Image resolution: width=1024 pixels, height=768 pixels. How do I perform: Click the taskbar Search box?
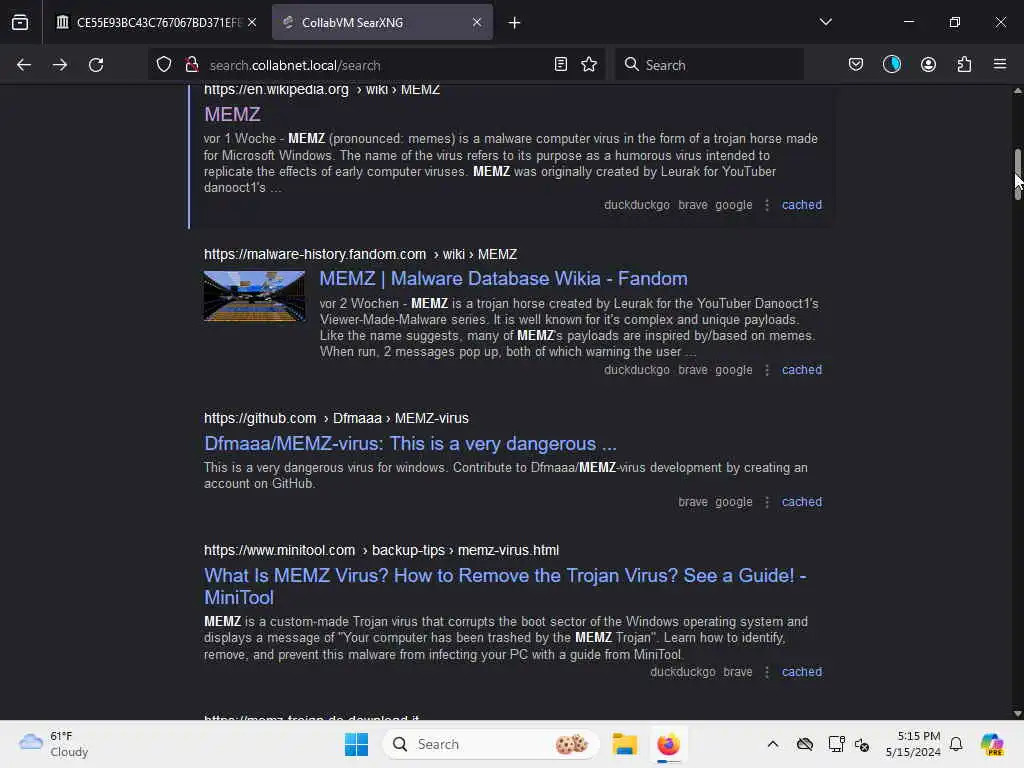click(x=490, y=744)
